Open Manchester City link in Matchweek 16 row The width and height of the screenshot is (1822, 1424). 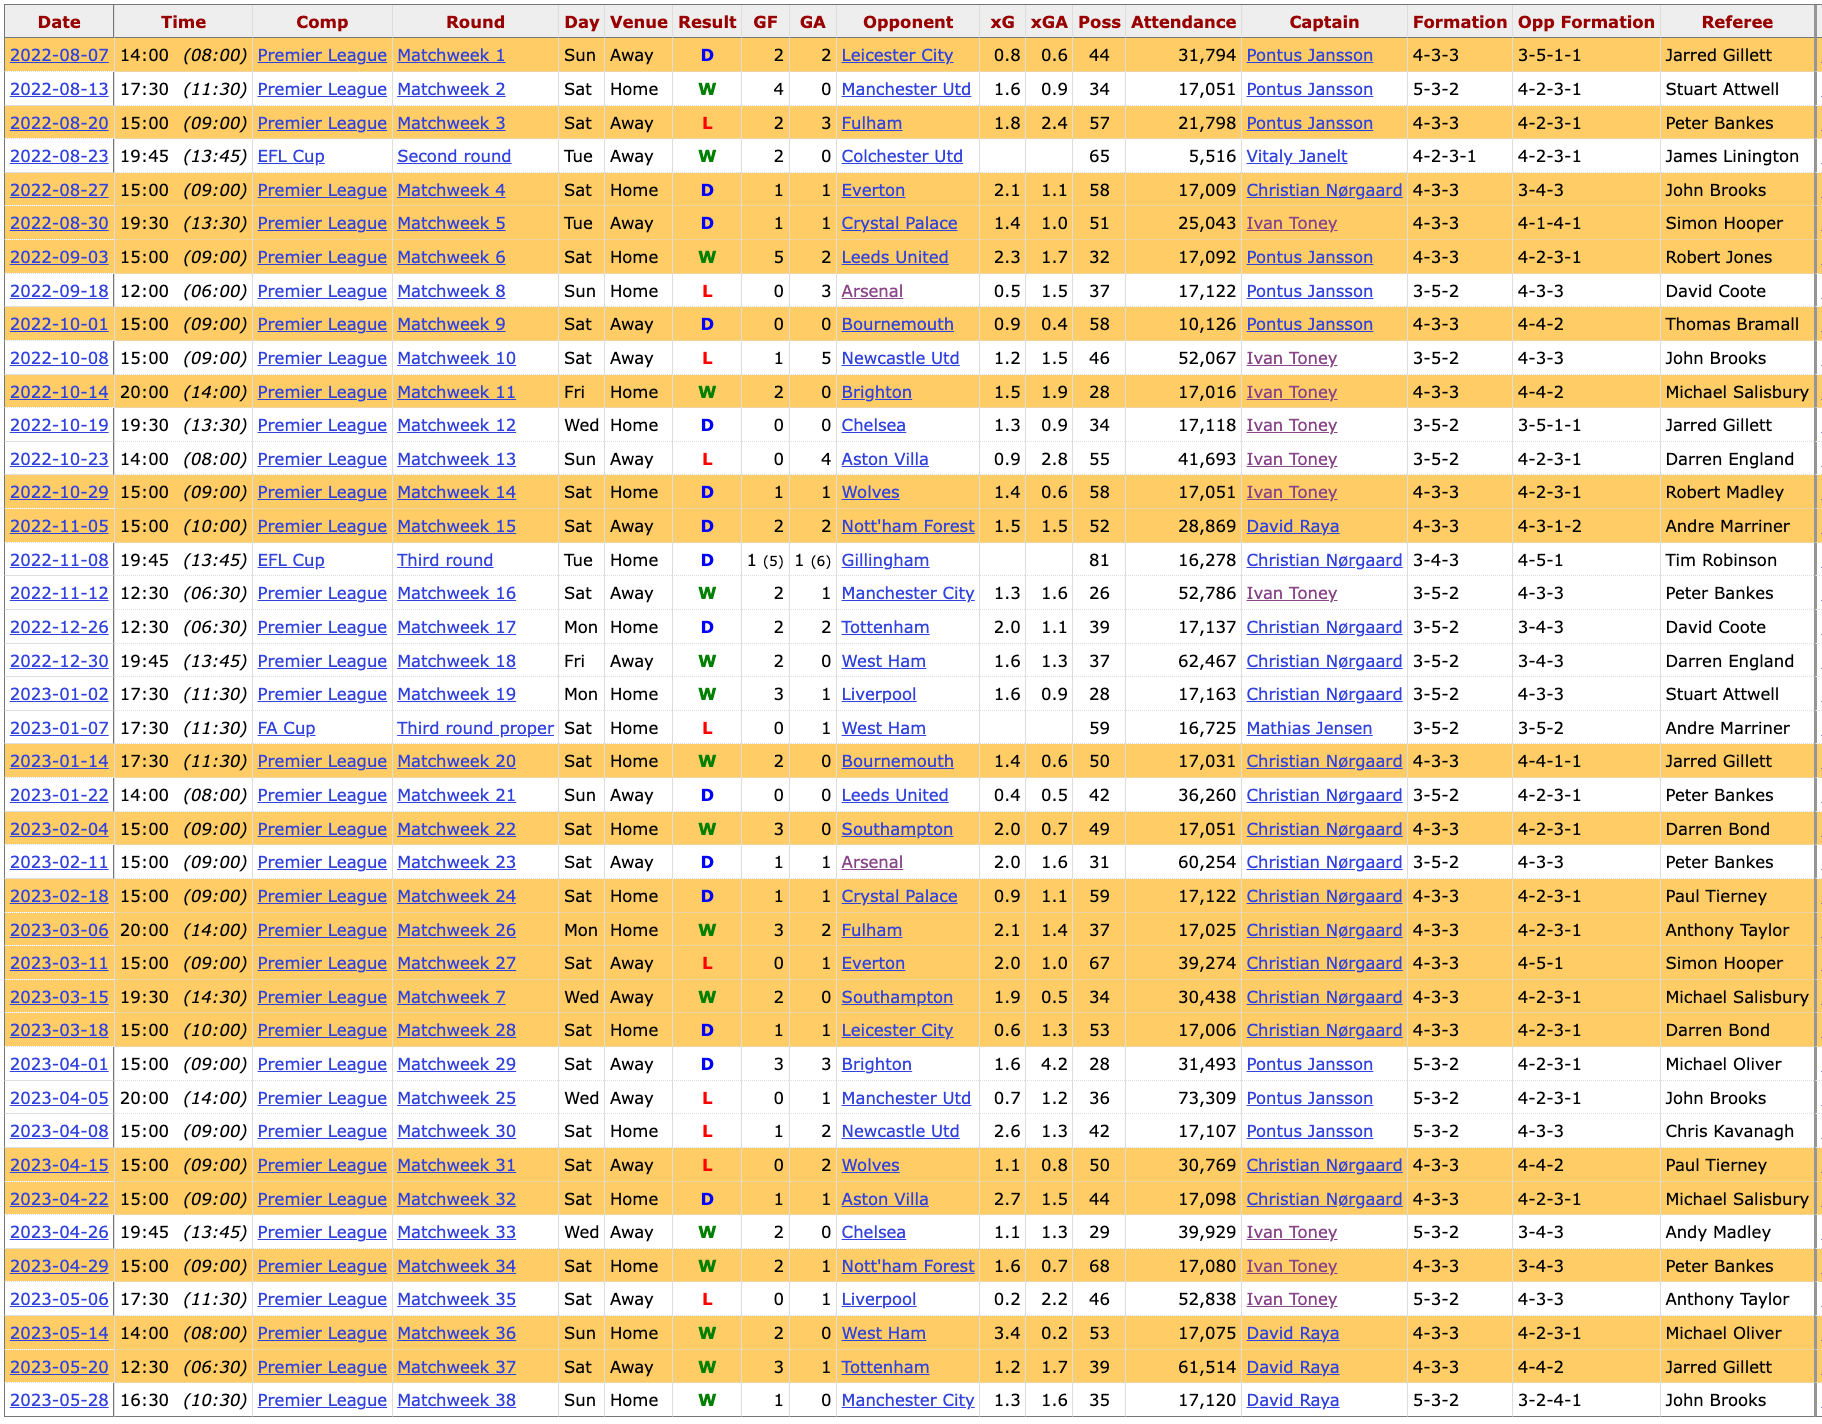pos(907,593)
